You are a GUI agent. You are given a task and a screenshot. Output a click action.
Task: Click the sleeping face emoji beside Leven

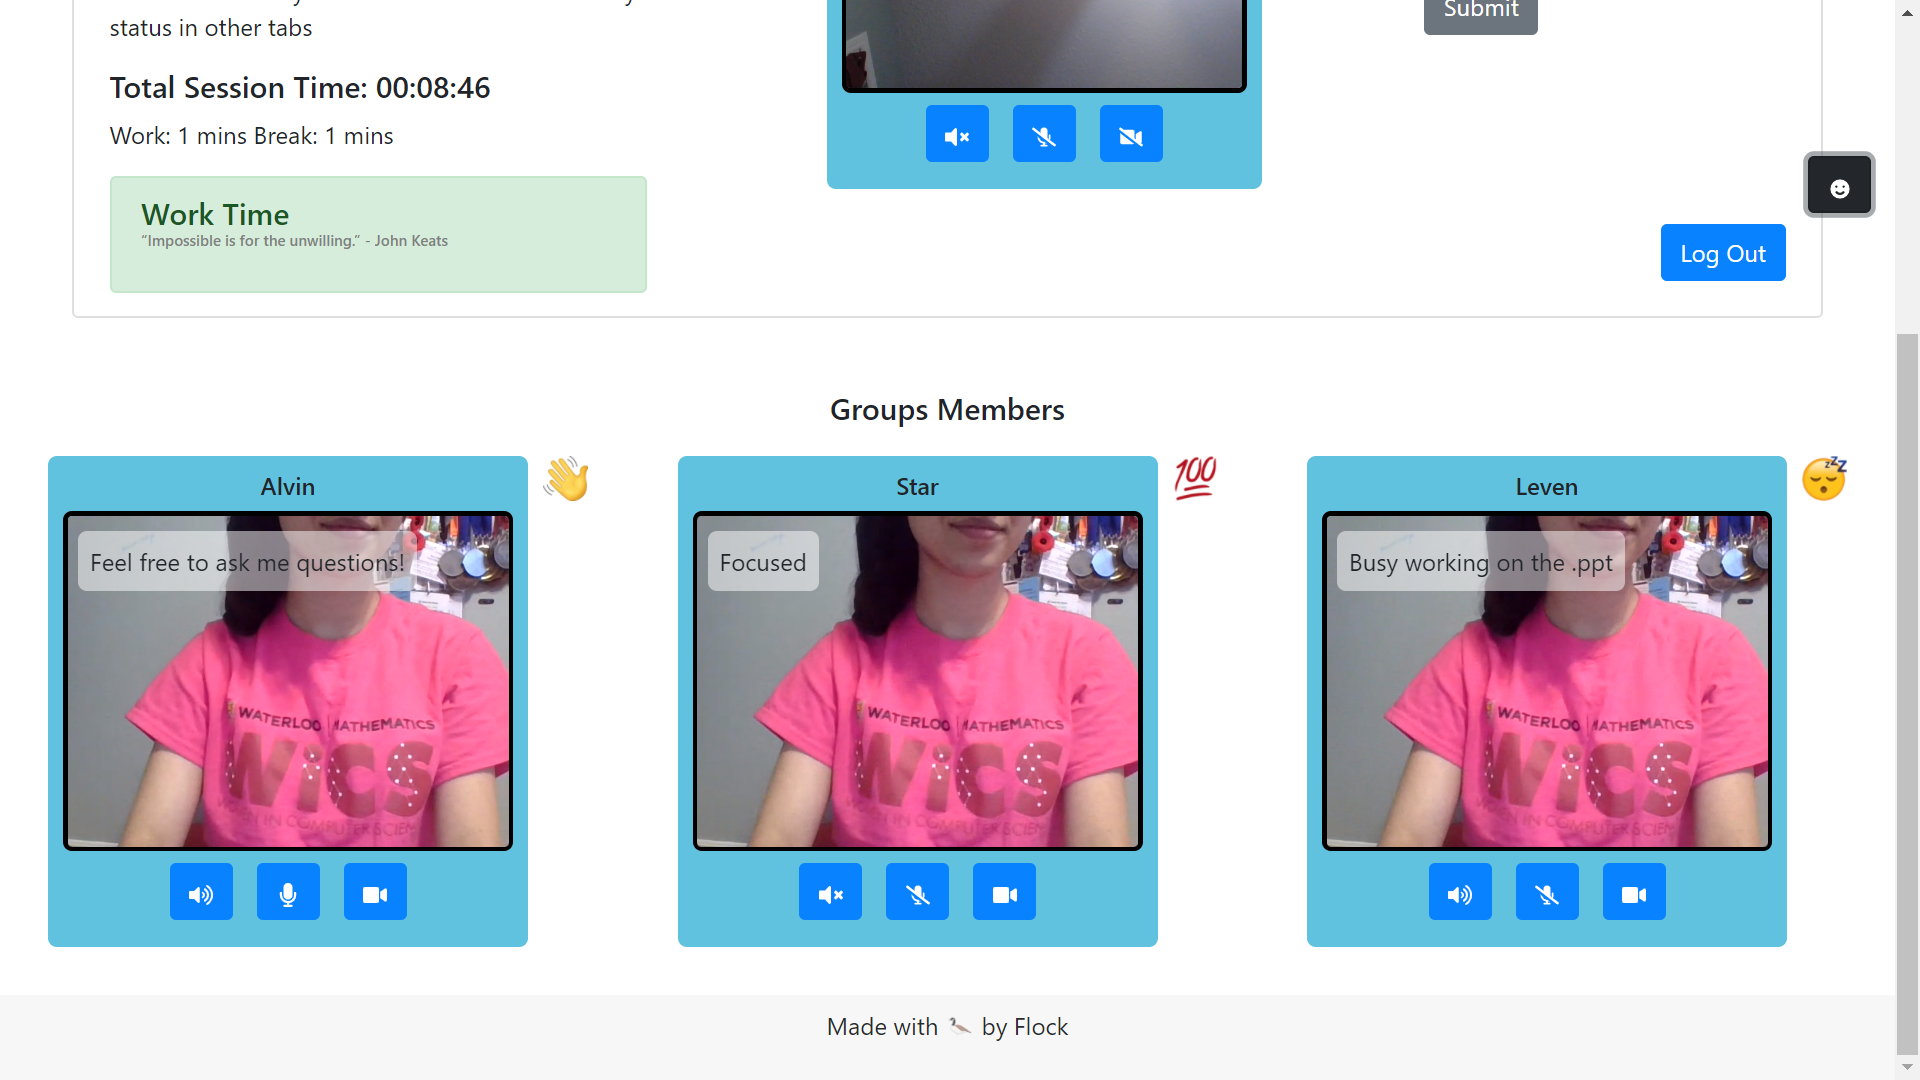pos(1824,479)
